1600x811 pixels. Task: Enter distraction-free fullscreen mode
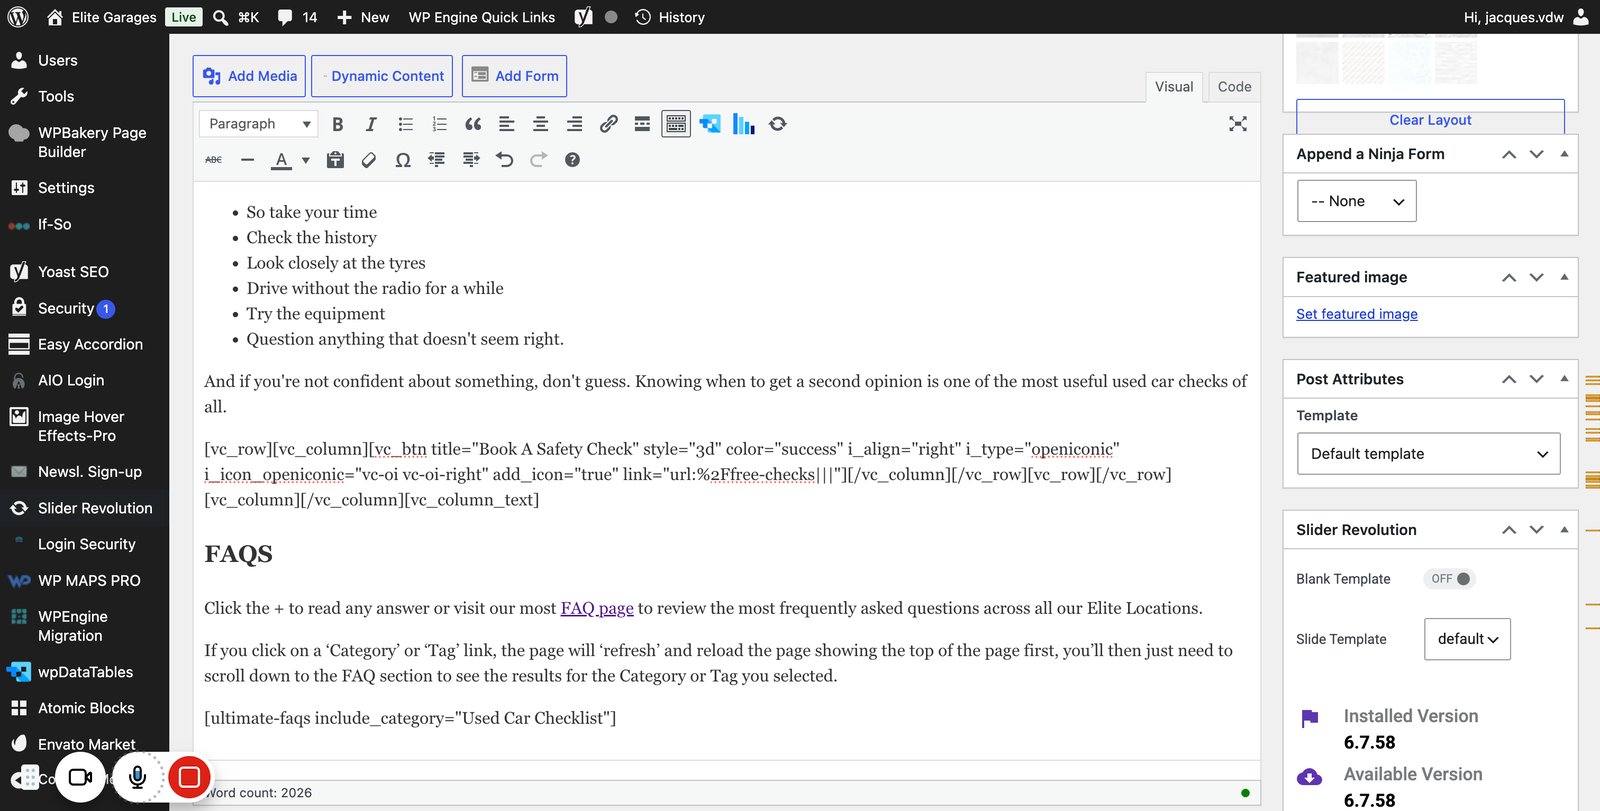(1238, 124)
